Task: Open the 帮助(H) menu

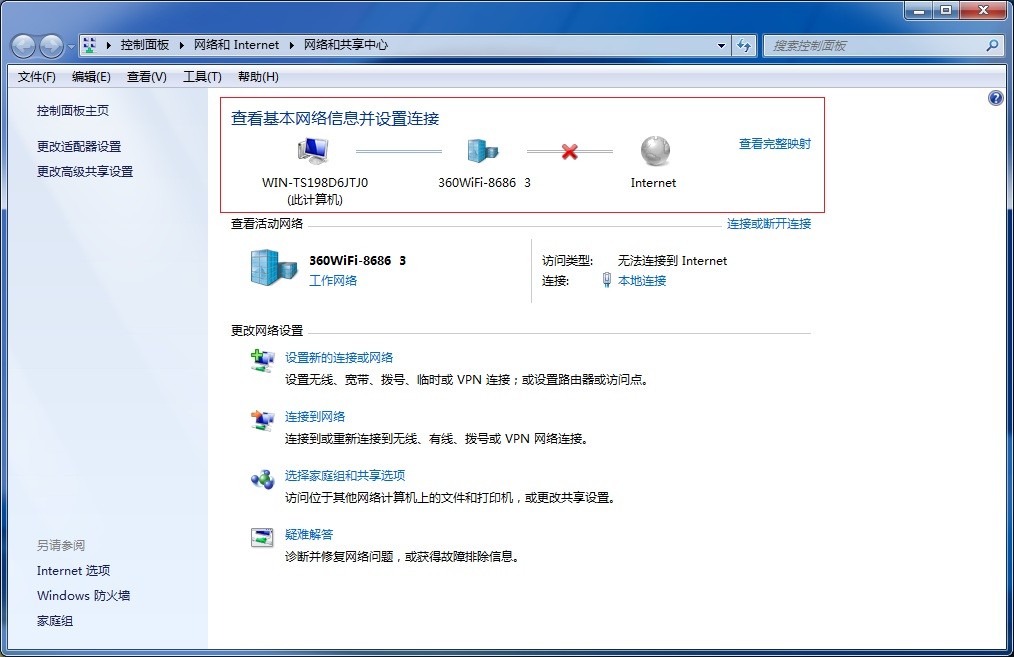Action: point(259,77)
